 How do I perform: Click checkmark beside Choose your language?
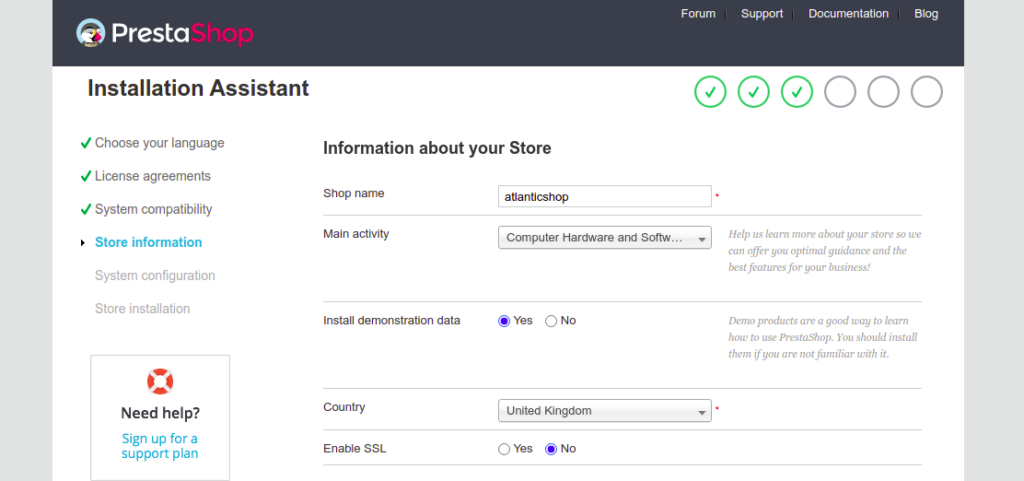86,143
